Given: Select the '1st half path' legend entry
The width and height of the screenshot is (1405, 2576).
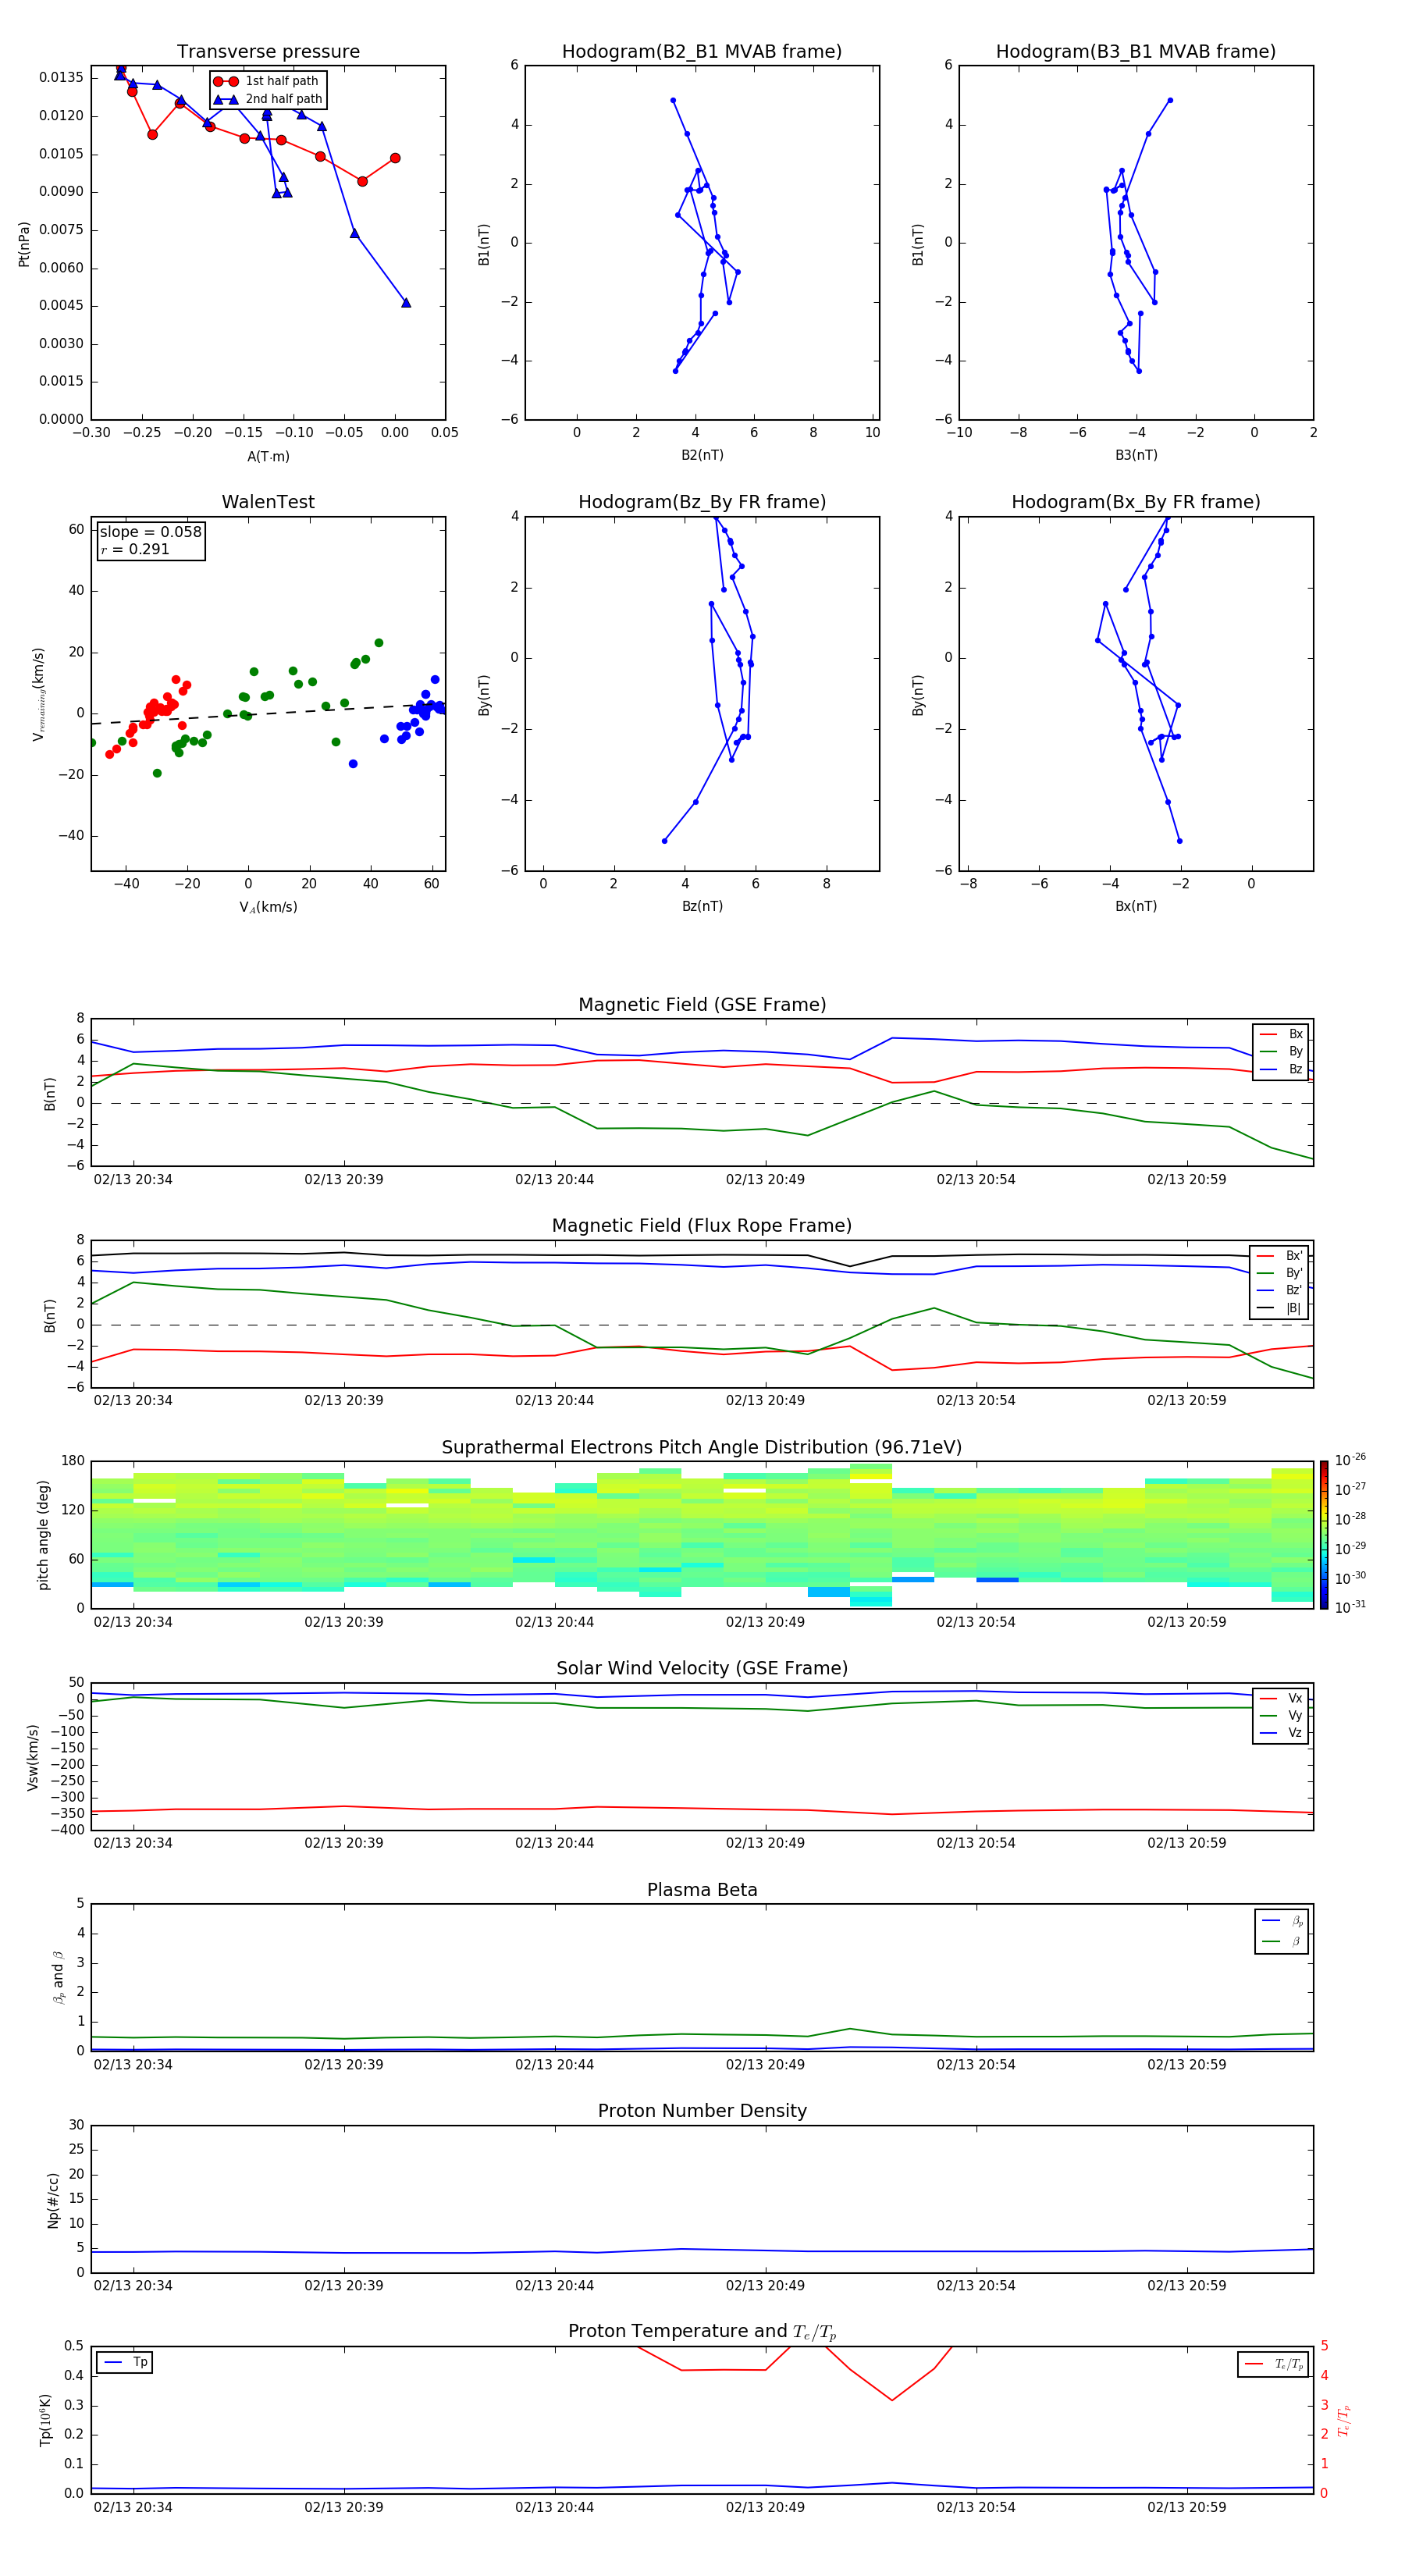Looking at the screenshot, I should click(x=267, y=81).
